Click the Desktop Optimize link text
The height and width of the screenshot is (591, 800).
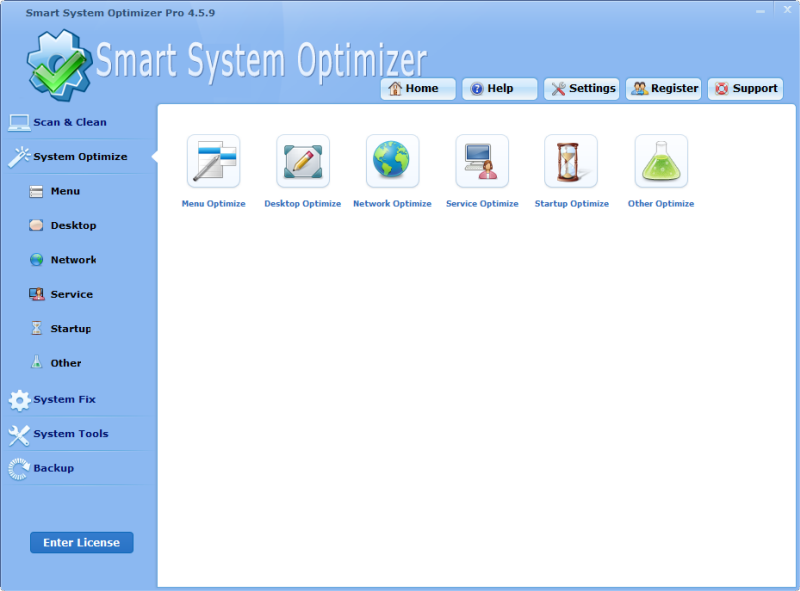click(x=303, y=204)
